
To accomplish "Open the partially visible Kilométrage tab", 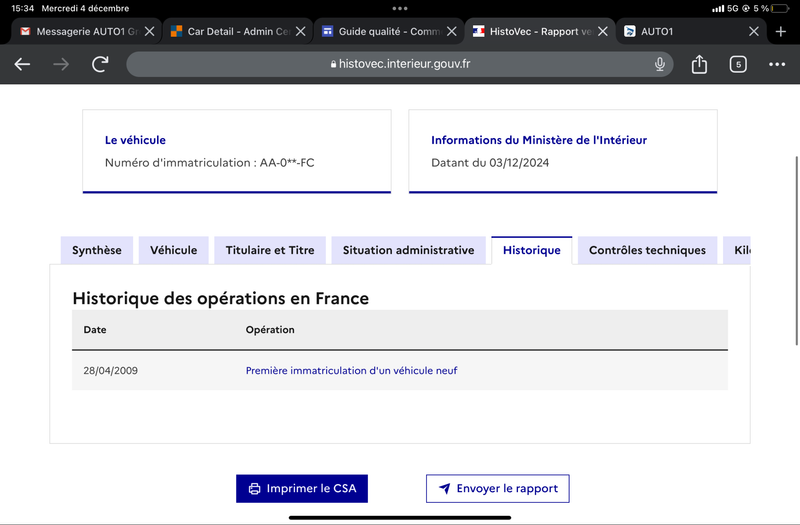I will tap(737, 251).
